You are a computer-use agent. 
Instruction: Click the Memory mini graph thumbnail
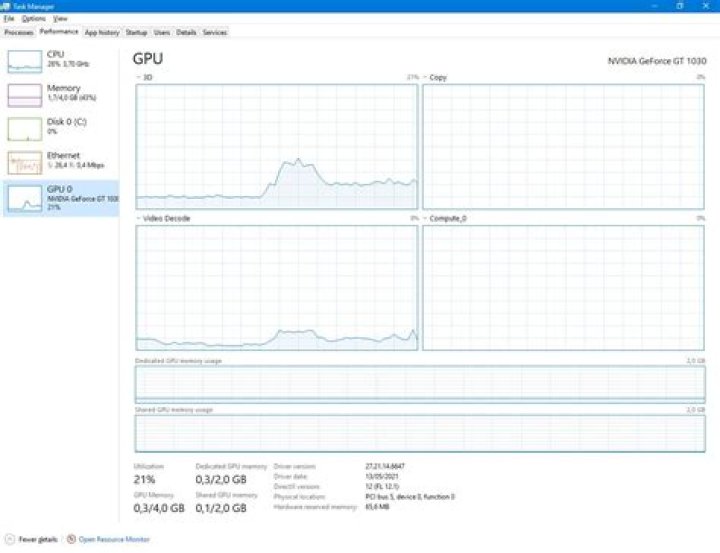pyautogui.click(x=25, y=96)
